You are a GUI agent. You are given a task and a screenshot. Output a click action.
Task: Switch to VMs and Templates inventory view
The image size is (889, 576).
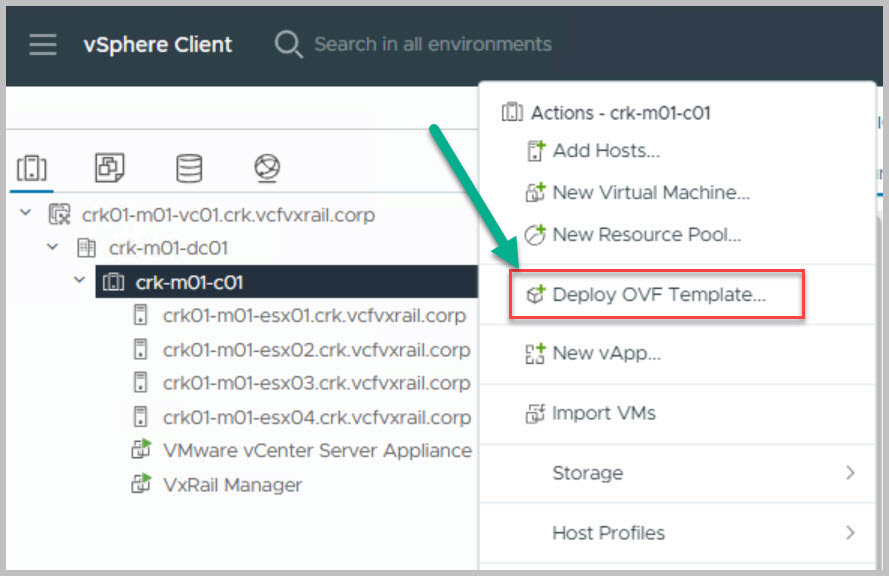[x=109, y=169]
